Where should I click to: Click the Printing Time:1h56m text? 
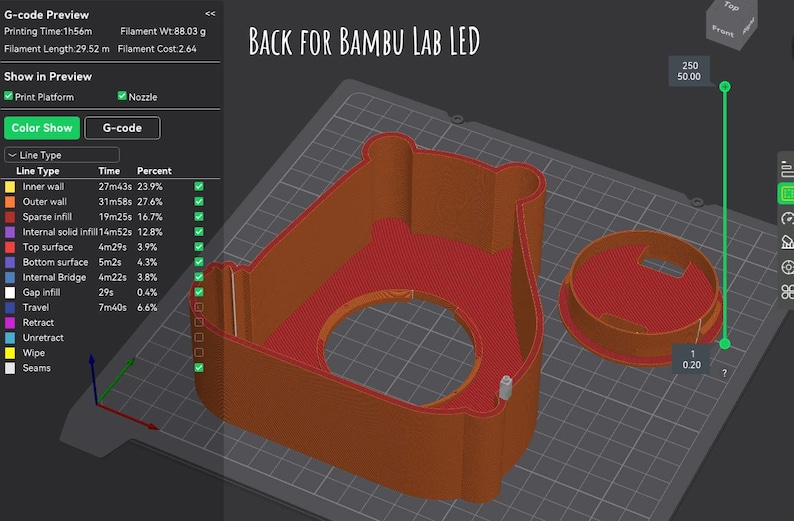[x=48, y=31]
